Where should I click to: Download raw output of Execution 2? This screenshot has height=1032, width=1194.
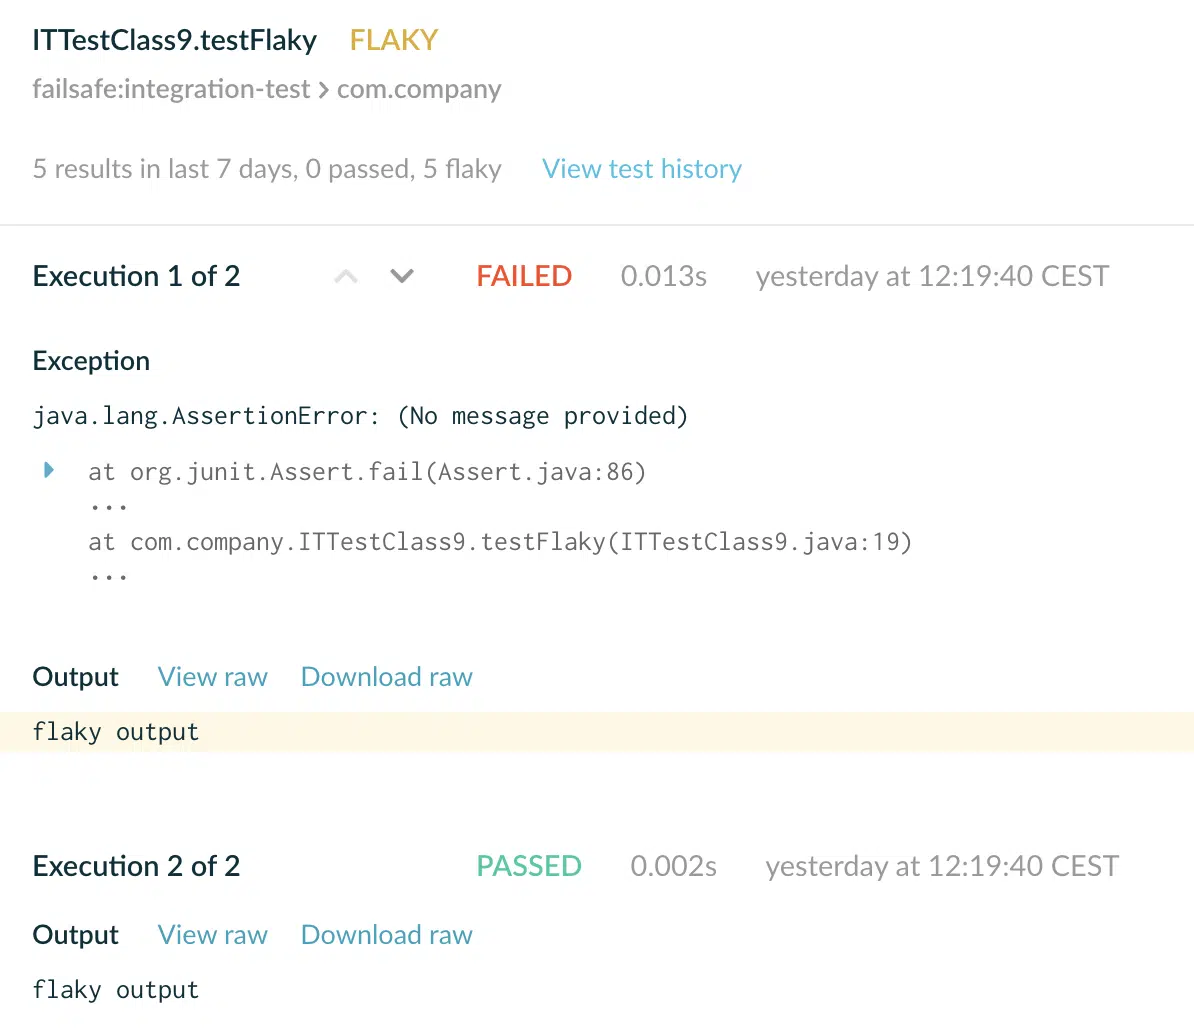click(x=387, y=935)
